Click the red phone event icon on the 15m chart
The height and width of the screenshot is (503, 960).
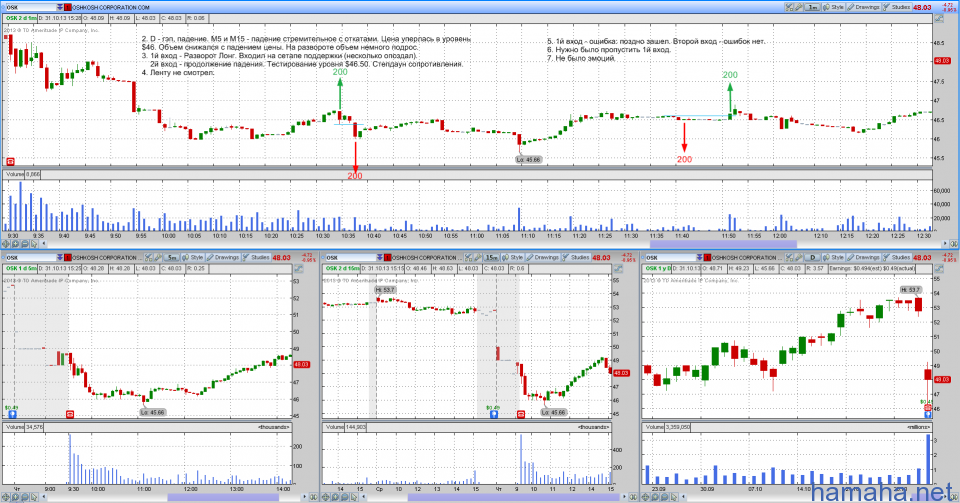pyautogui.click(x=521, y=414)
